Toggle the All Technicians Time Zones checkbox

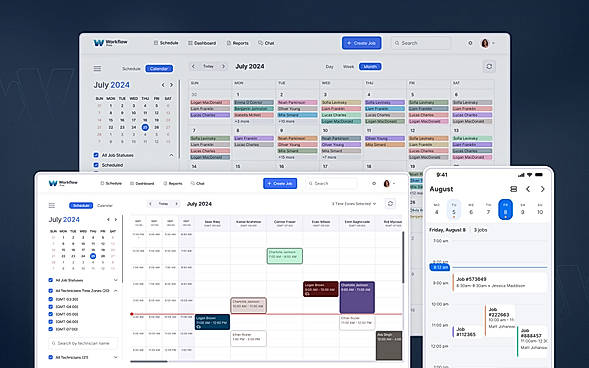[x=51, y=291]
